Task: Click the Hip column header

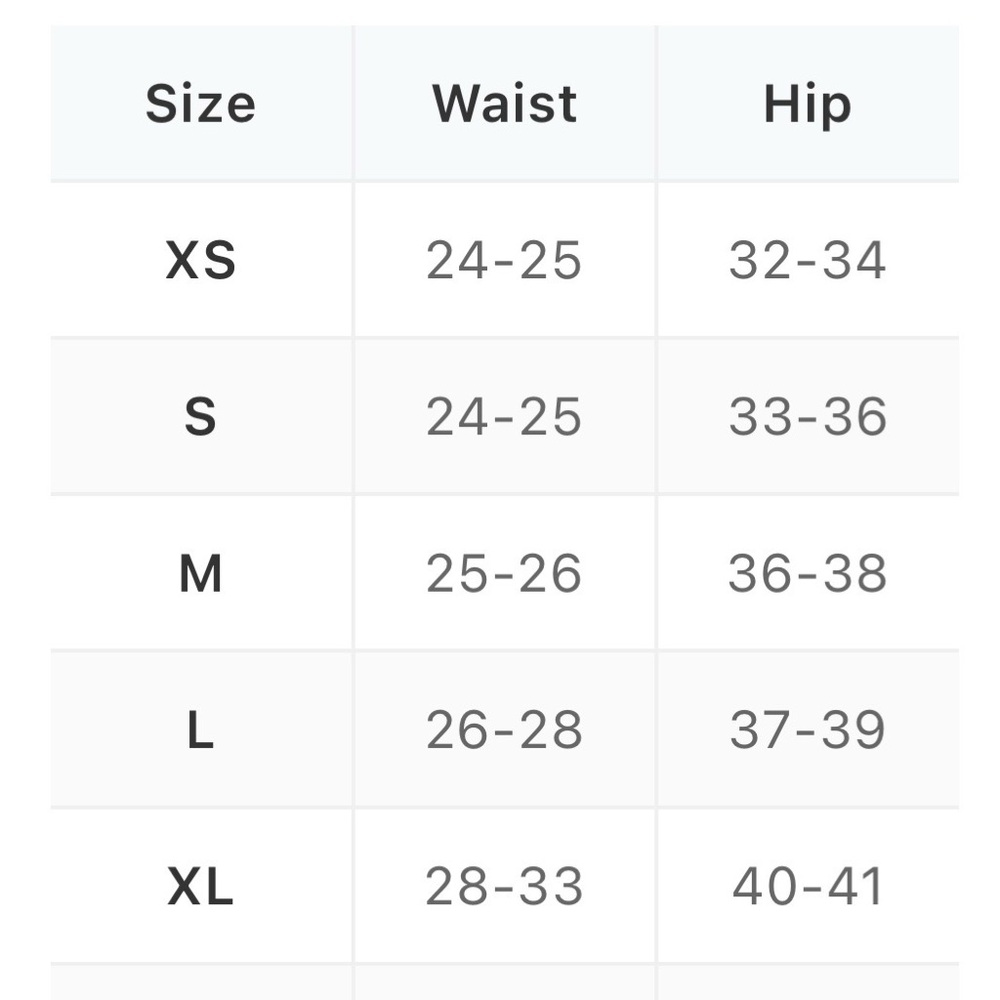Action: pos(807,104)
